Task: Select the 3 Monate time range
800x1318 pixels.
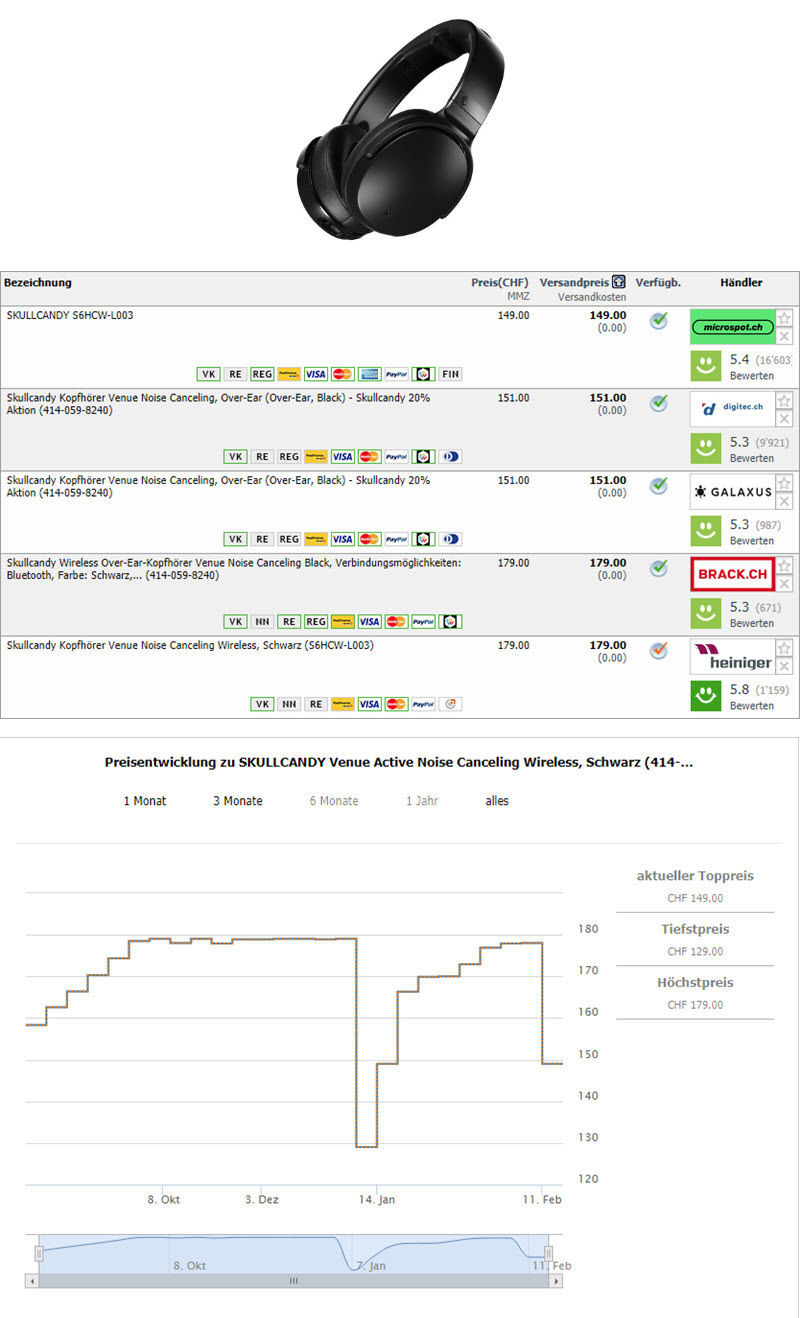Action: tap(238, 801)
